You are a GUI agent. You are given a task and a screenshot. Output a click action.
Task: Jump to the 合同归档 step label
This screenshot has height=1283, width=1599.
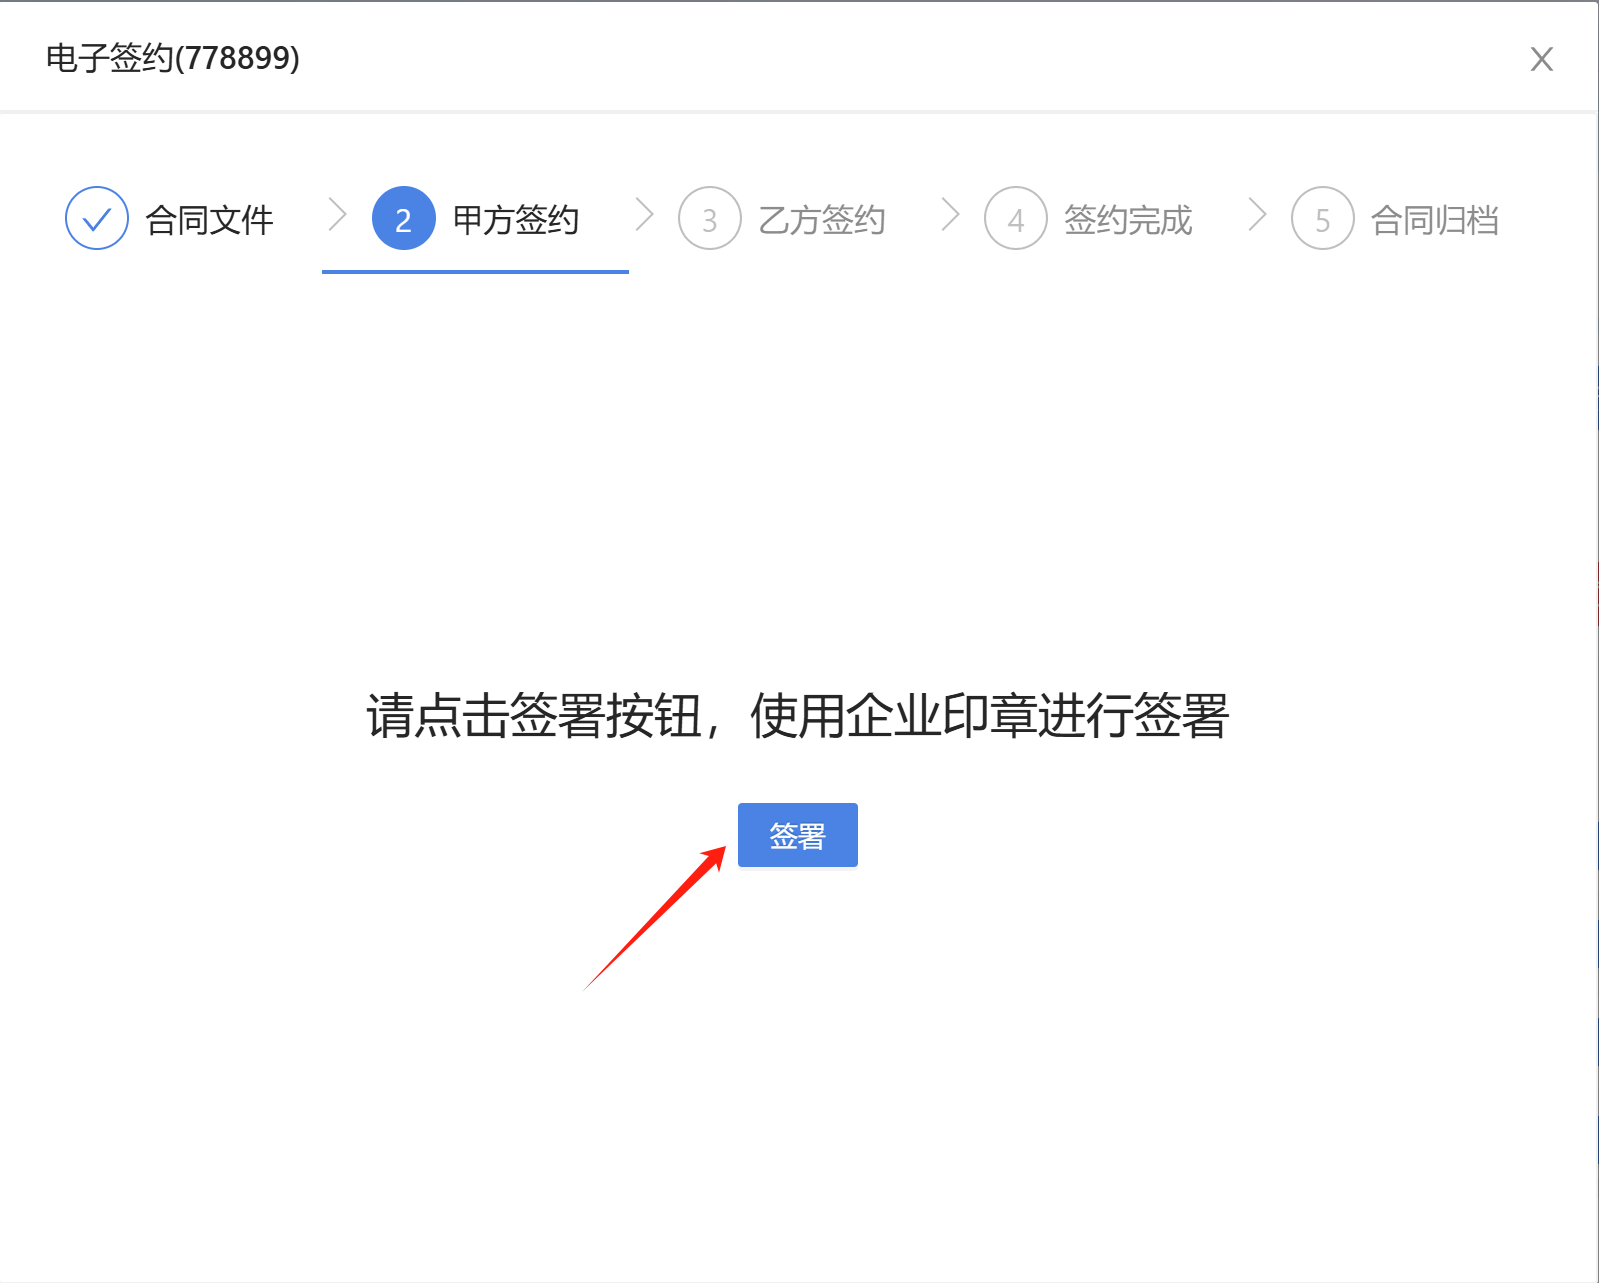point(1434,220)
